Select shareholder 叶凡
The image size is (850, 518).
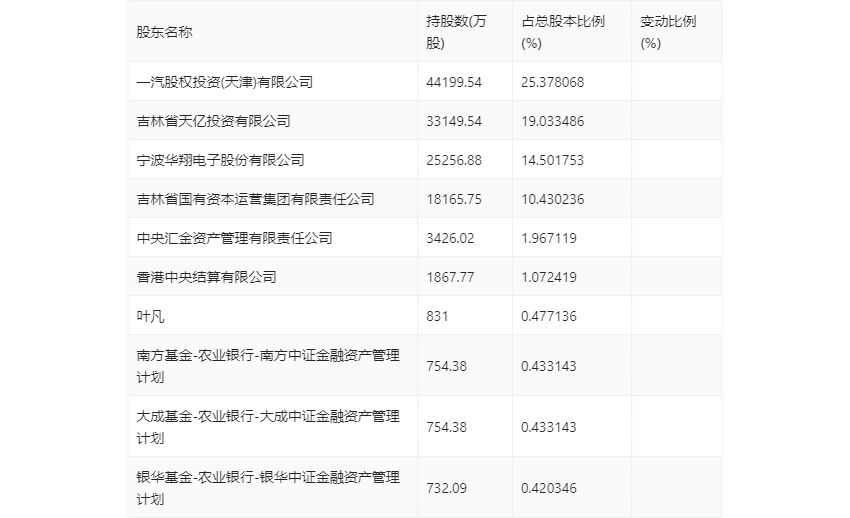click(150, 316)
